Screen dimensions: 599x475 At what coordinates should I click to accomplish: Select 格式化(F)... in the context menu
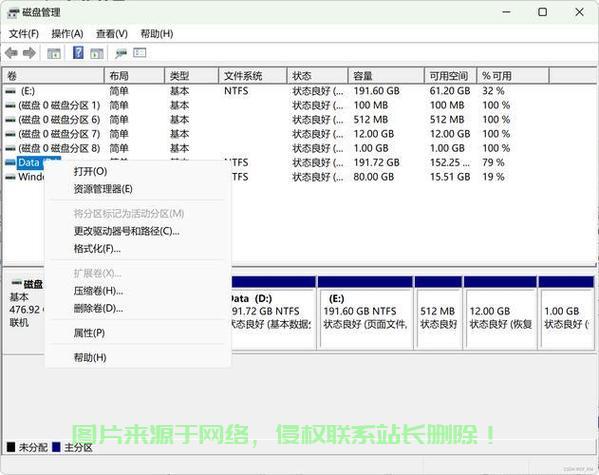pyautogui.click(x=138, y=249)
